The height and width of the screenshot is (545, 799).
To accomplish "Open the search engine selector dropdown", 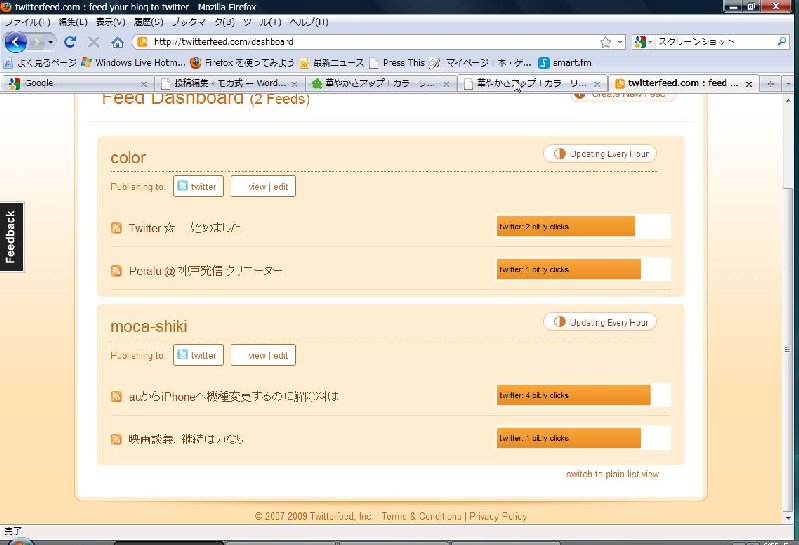I will 644,42.
